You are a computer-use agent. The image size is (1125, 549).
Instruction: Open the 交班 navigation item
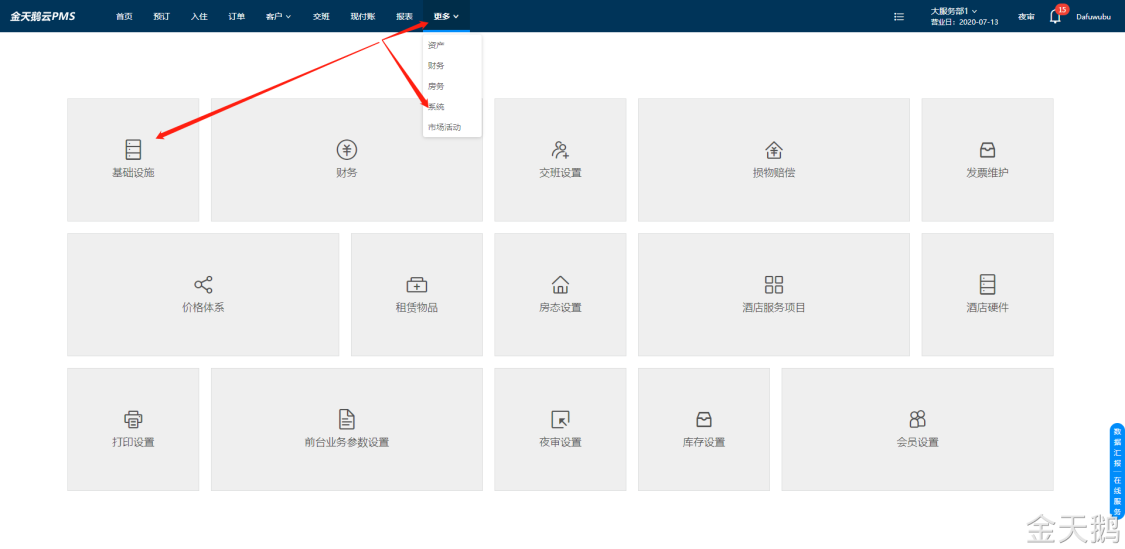click(x=321, y=16)
